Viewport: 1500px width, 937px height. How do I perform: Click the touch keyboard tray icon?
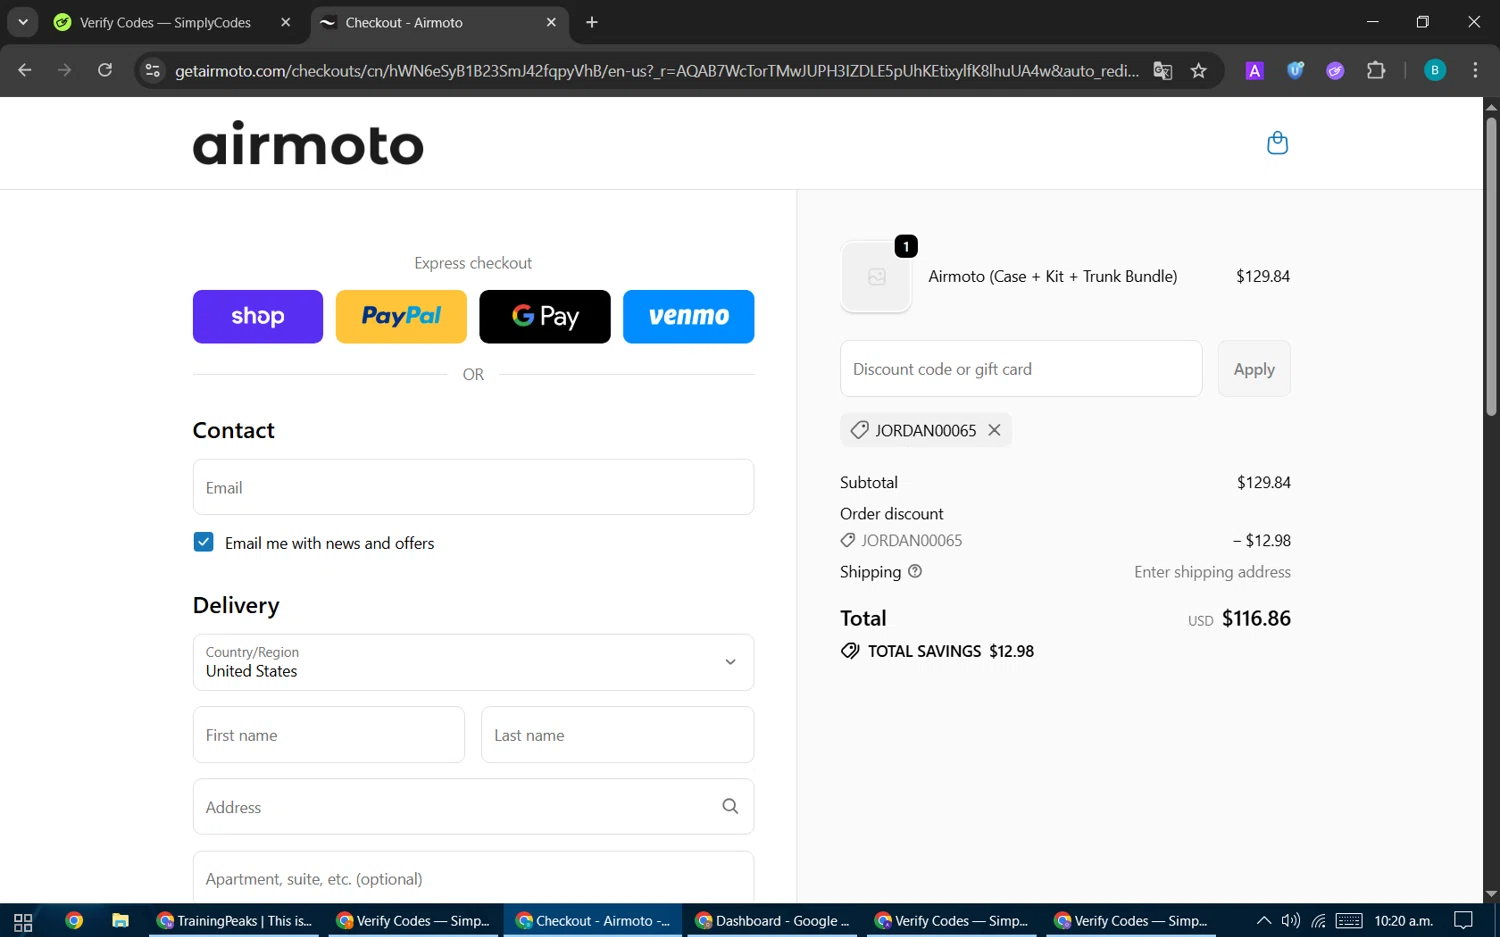click(x=1349, y=921)
